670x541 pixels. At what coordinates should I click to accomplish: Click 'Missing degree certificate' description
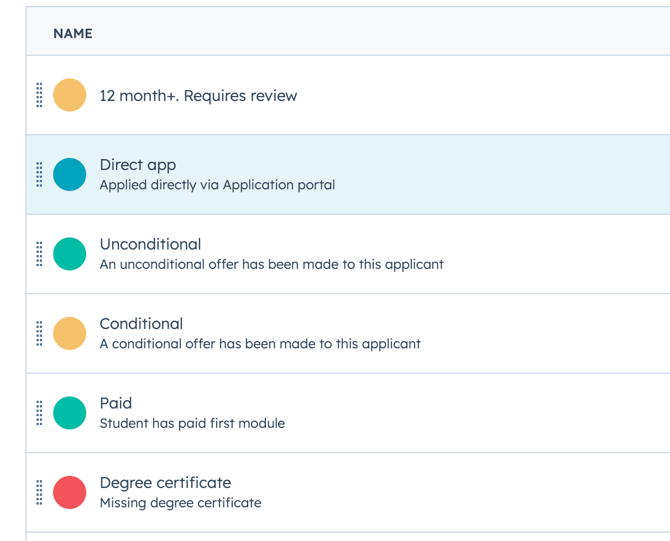180,503
